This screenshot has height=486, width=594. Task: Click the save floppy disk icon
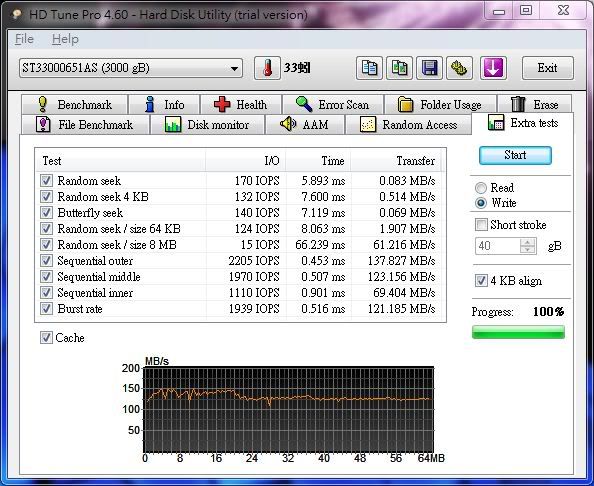[429, 68]
